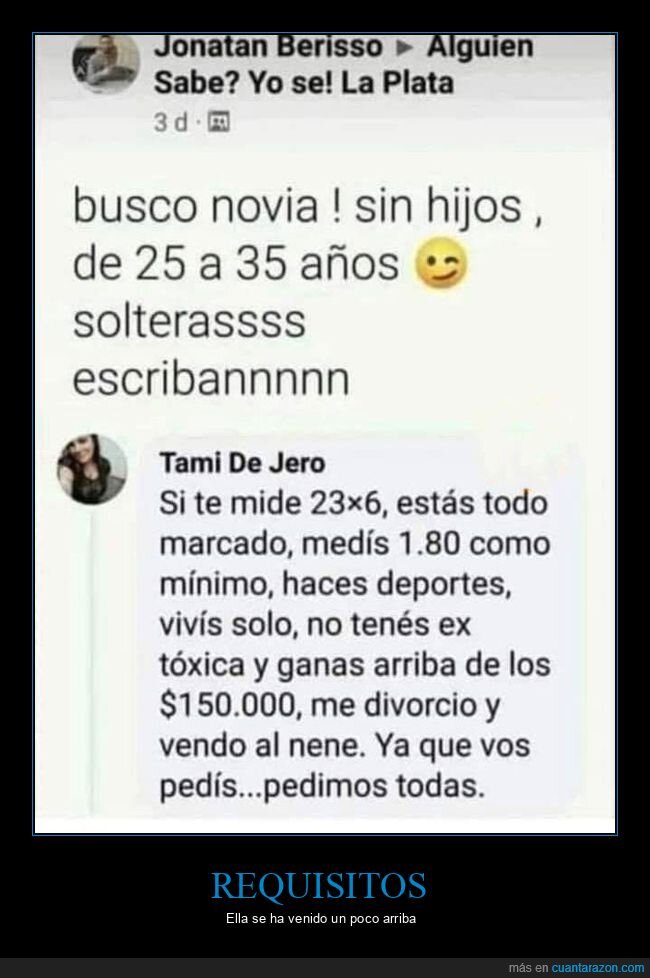Click the Tami De Jero commenter name

click(x=243, y=463)
